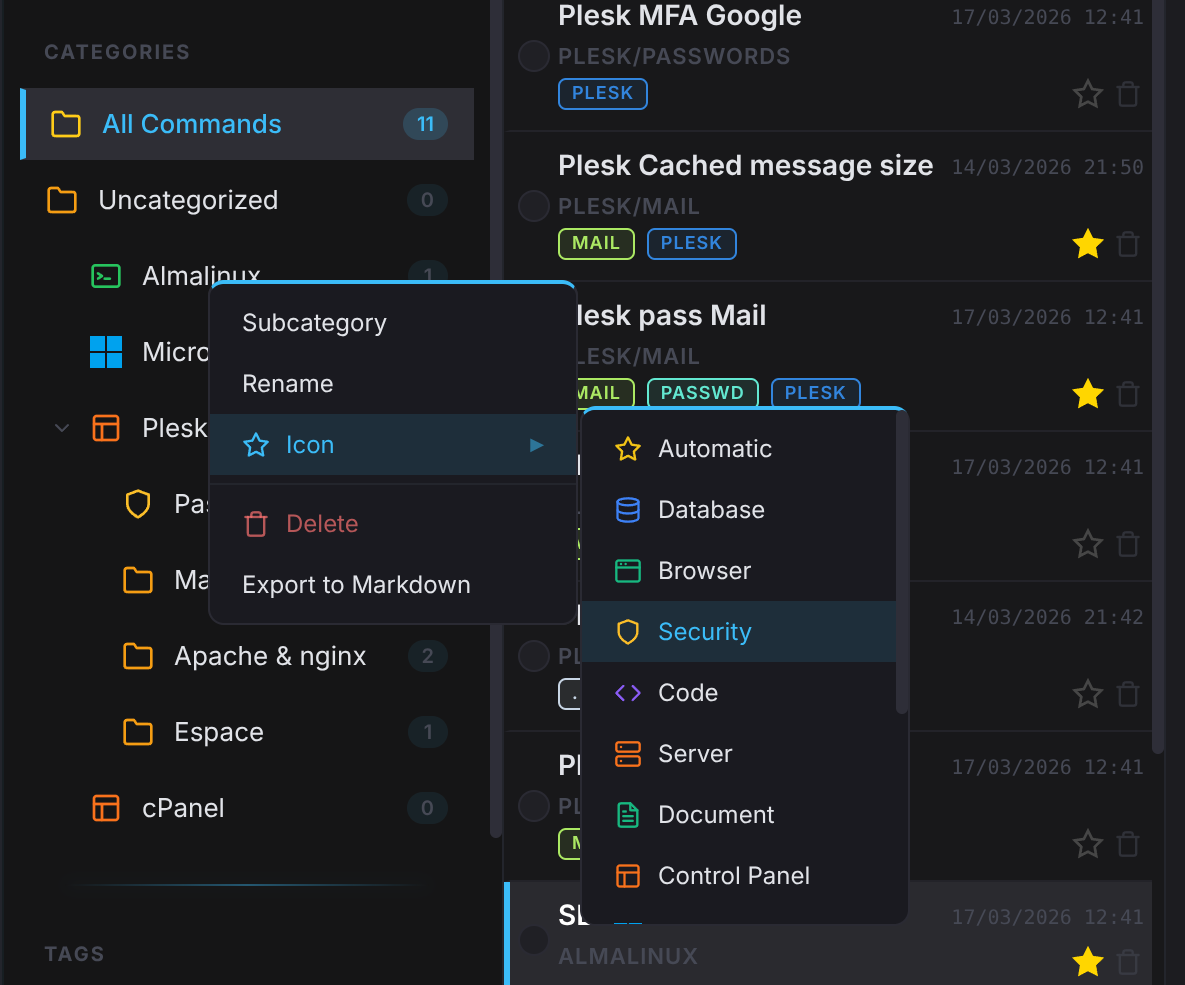The height and width of the screenshot is (985, 1185).
Task: Pick Security in the icon submenu
Action: click(738, 632)
